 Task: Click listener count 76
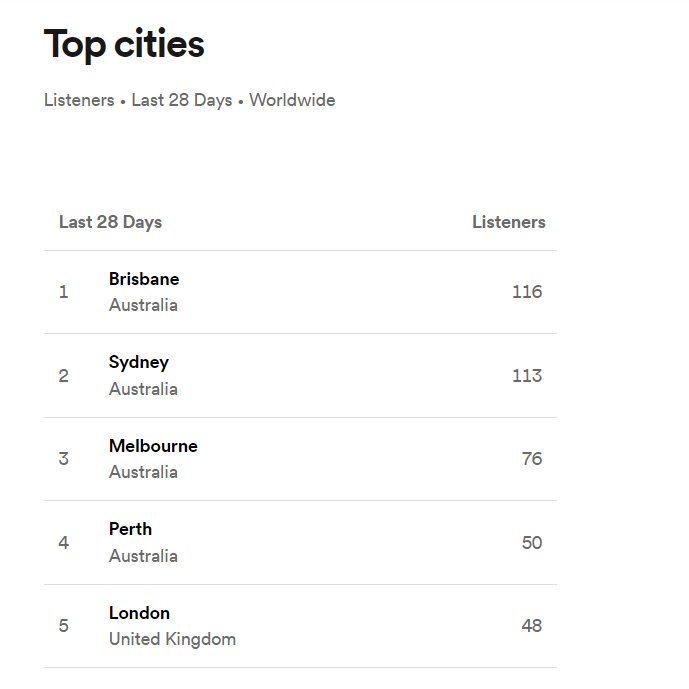click(532, 459)
